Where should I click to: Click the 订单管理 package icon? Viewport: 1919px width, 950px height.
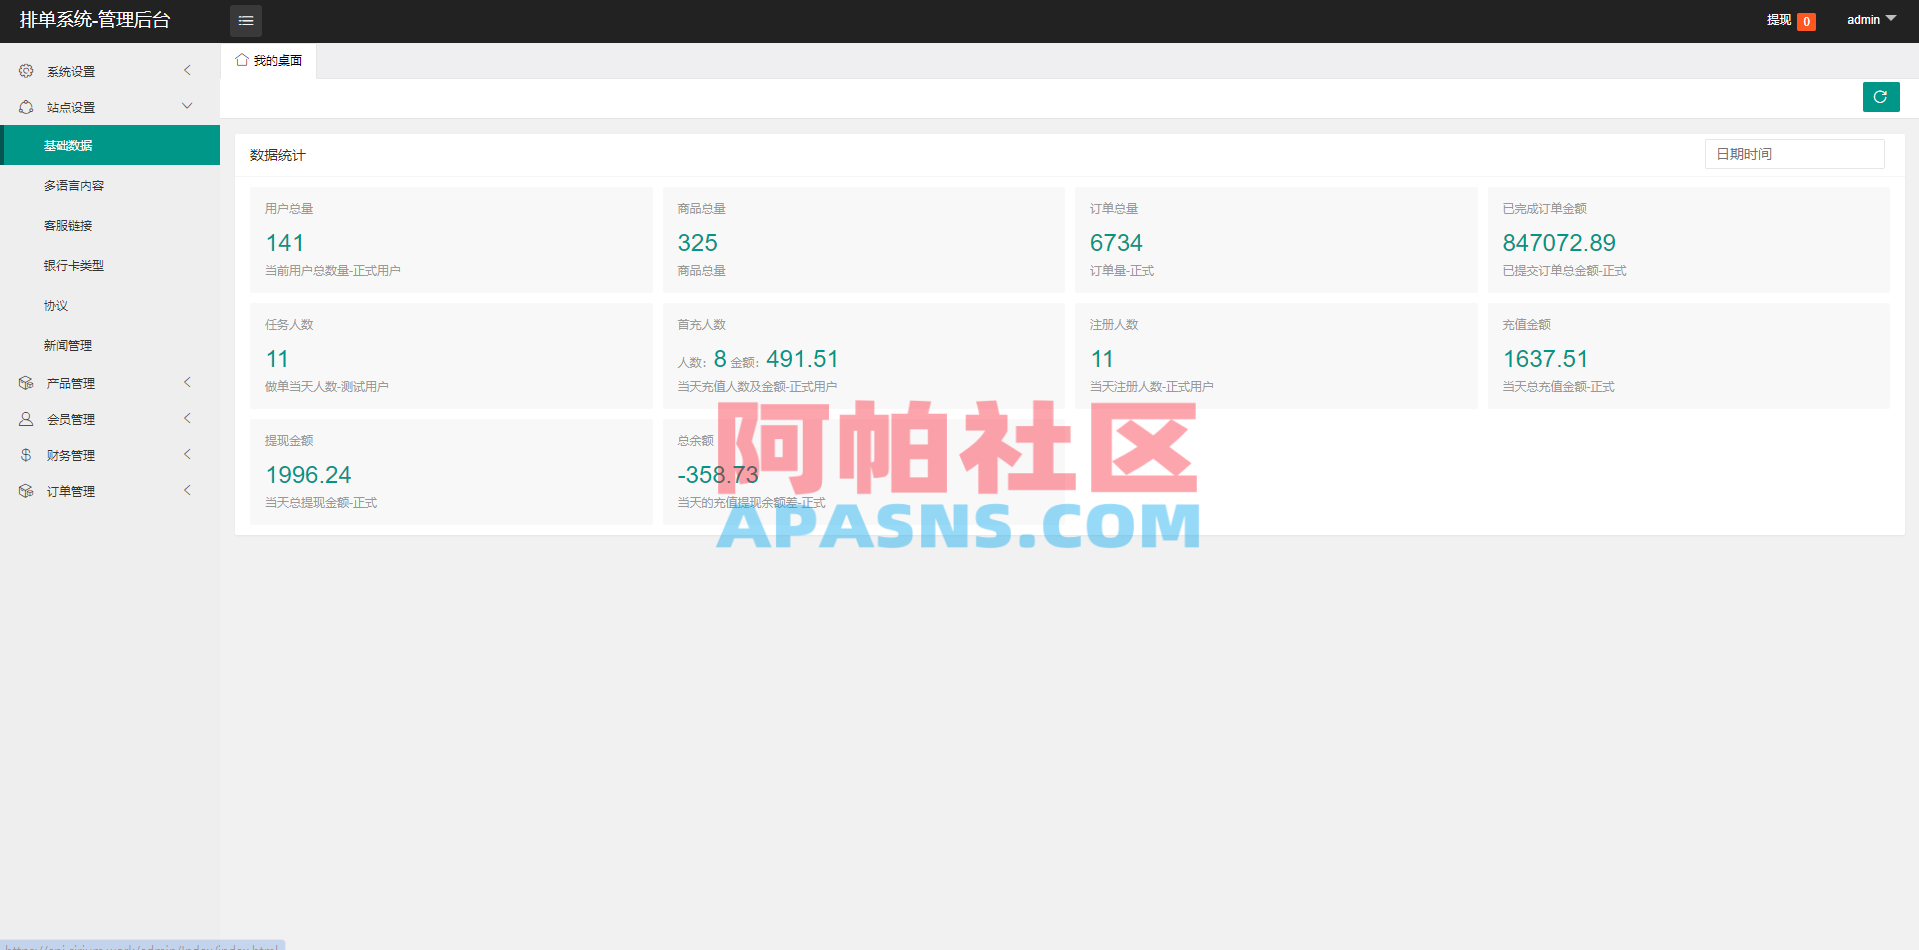tap(26, 490)
